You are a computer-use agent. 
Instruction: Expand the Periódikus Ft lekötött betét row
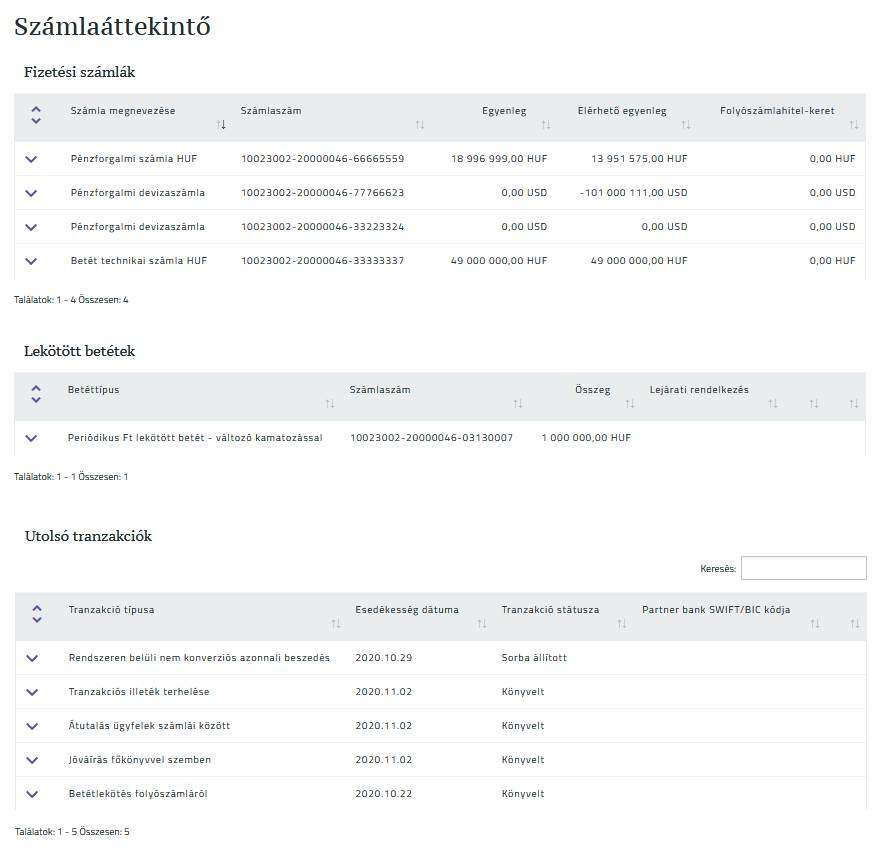pyautogui.click(x=31, y=439)
